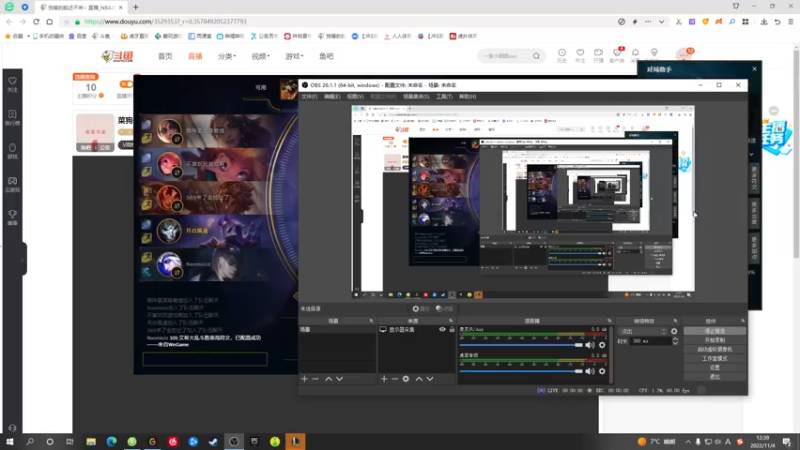Move the source up in sources list
800x450 pixels.
click(x=419, y=379)
